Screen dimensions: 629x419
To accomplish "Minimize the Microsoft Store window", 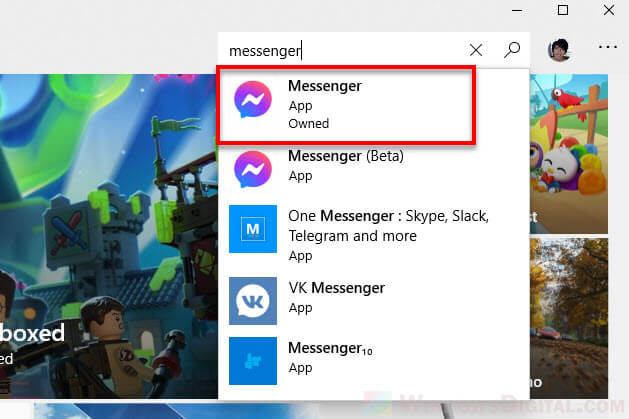I will click(x=517, y=10).
